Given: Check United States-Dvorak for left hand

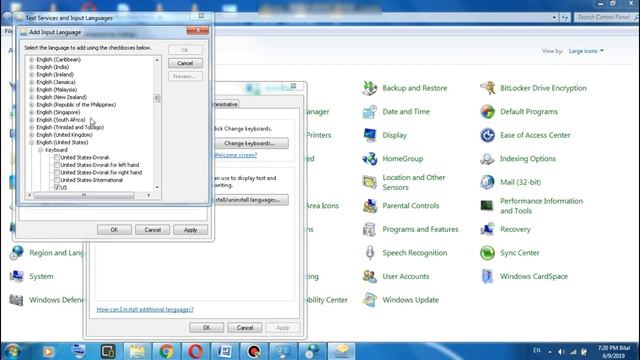Looking at the screenshot, I should (57, 165).
